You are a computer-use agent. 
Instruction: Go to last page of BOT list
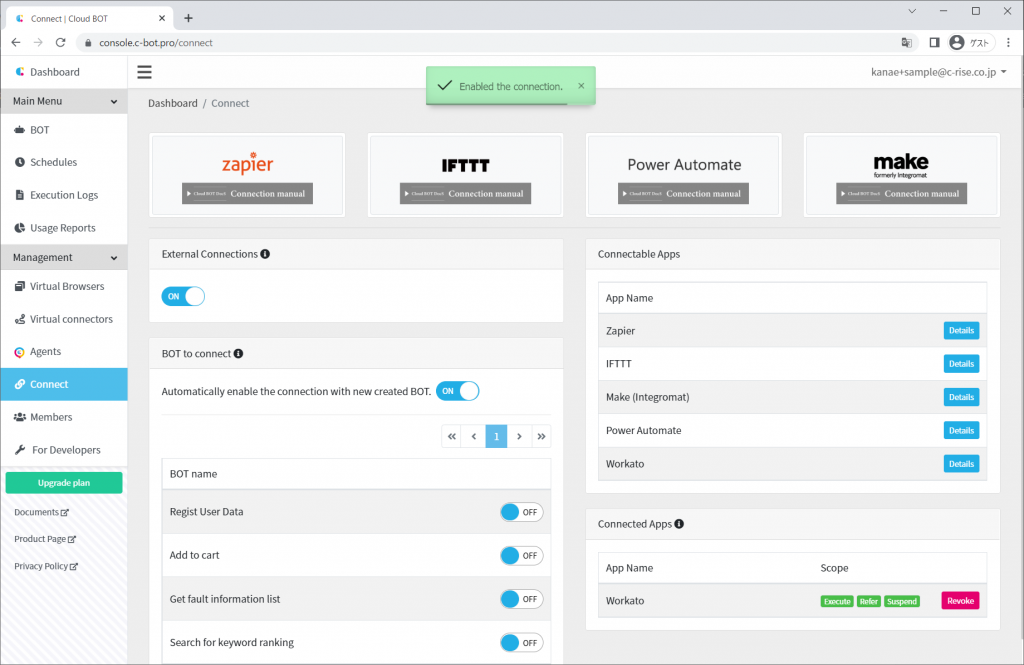541,436
